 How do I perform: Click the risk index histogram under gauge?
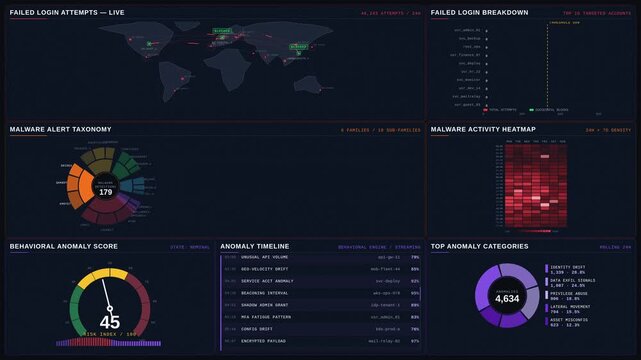108,342
